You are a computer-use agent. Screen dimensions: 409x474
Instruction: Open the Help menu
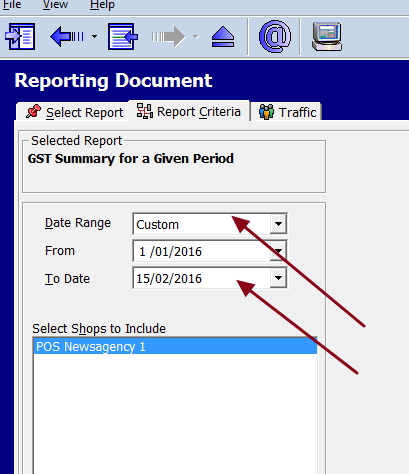pos(102,5)
